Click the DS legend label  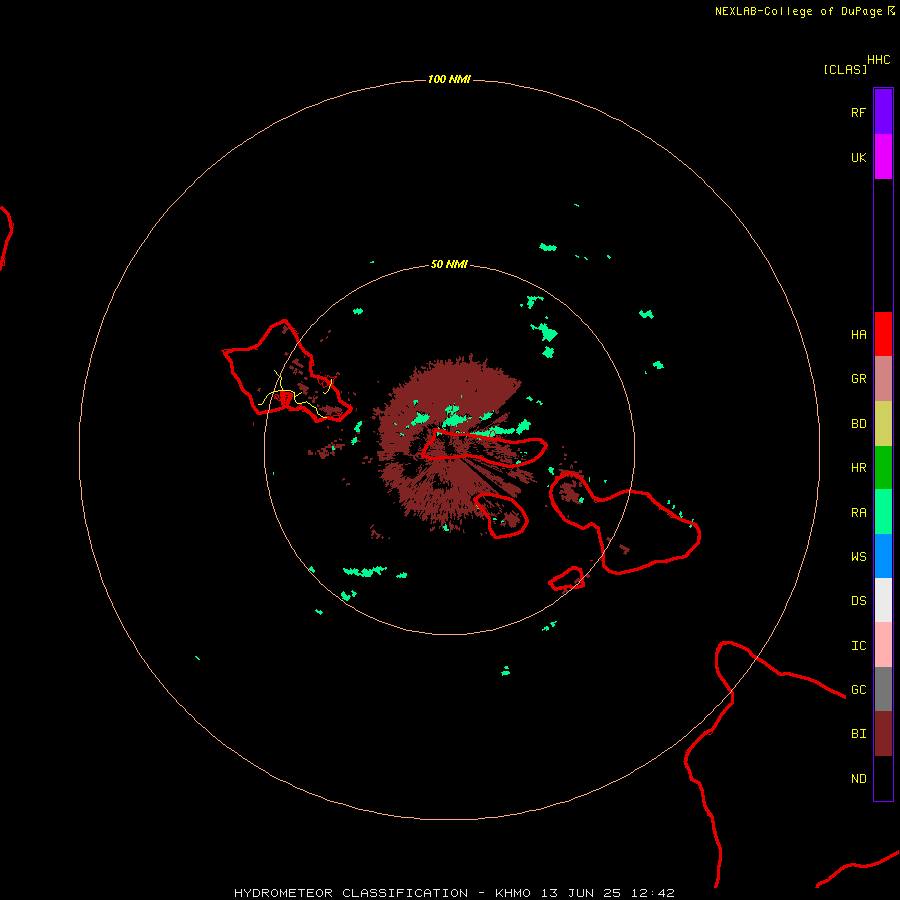pos(858,601)
